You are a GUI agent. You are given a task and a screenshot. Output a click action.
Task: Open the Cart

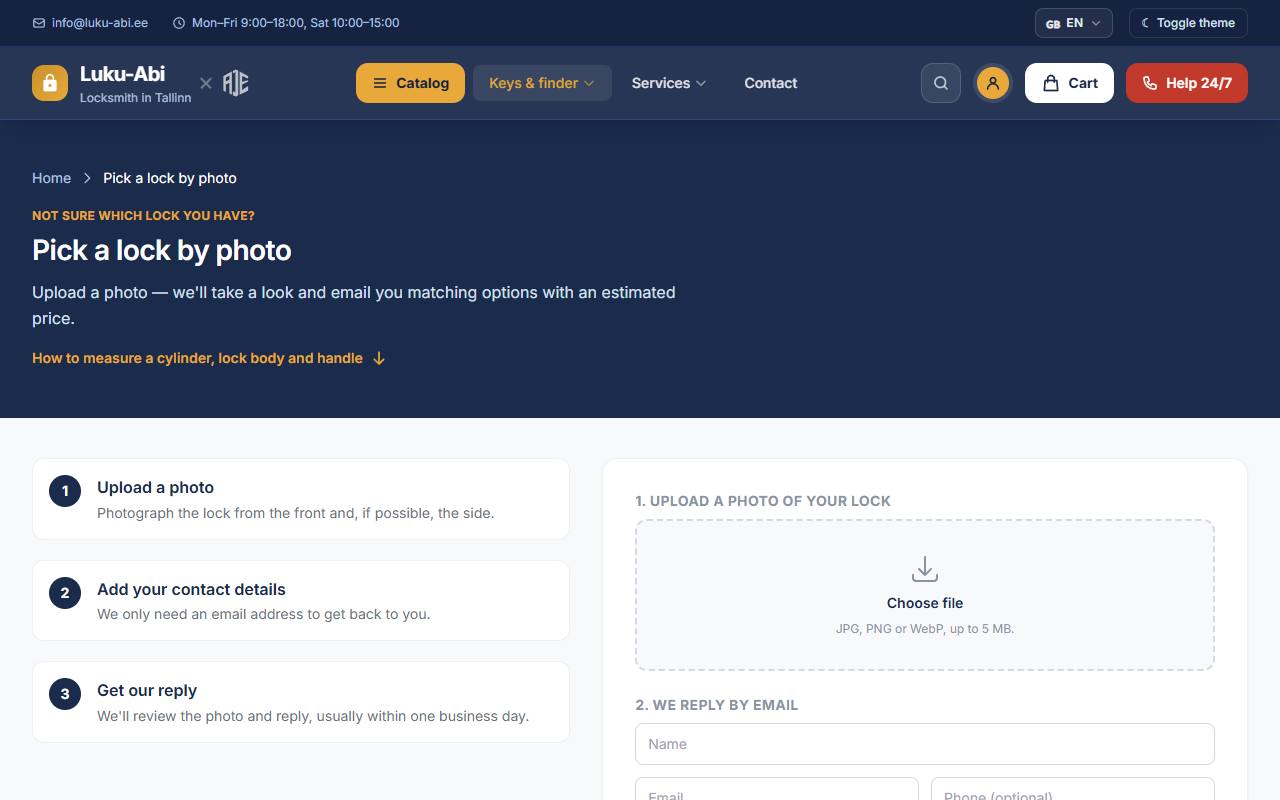[x=1069, y=83]
